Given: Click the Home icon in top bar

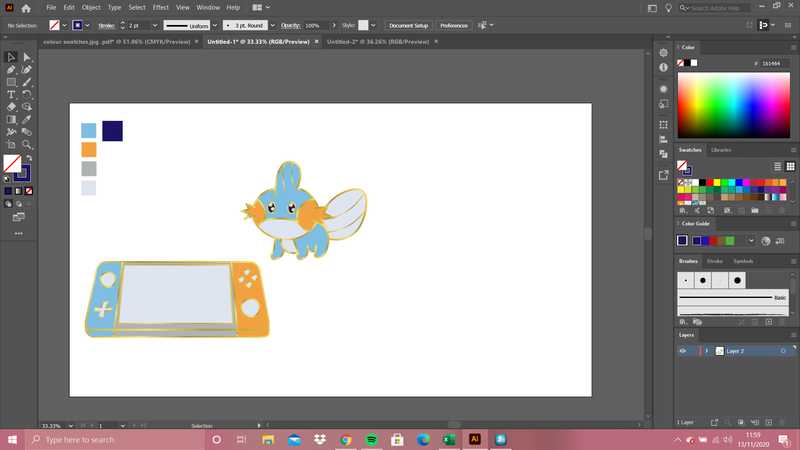Looking at the screenshot, I should pyautogui.click(x=26, y=8).
